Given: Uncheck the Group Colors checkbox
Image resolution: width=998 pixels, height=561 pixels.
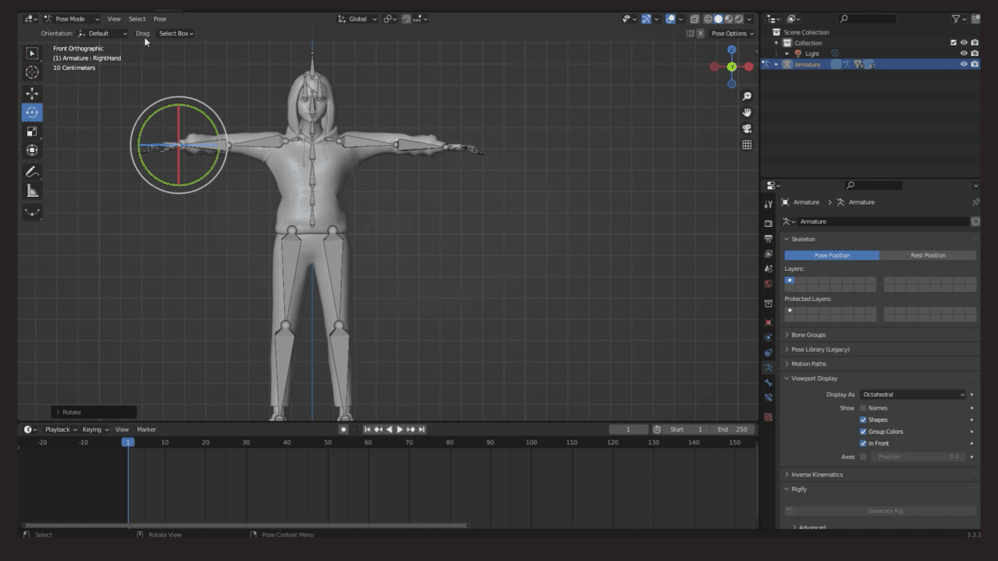Looking at the screenshot, I should tap(863, 432).
